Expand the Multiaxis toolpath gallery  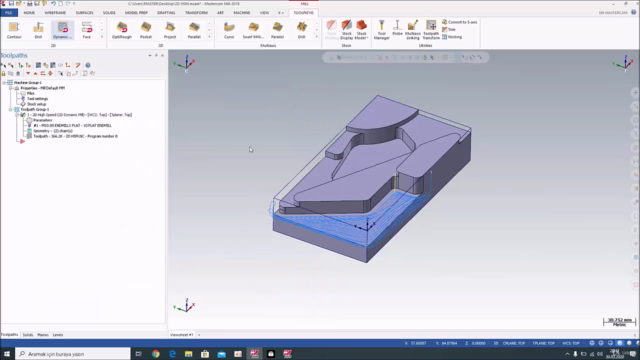[x=317, y=37]
